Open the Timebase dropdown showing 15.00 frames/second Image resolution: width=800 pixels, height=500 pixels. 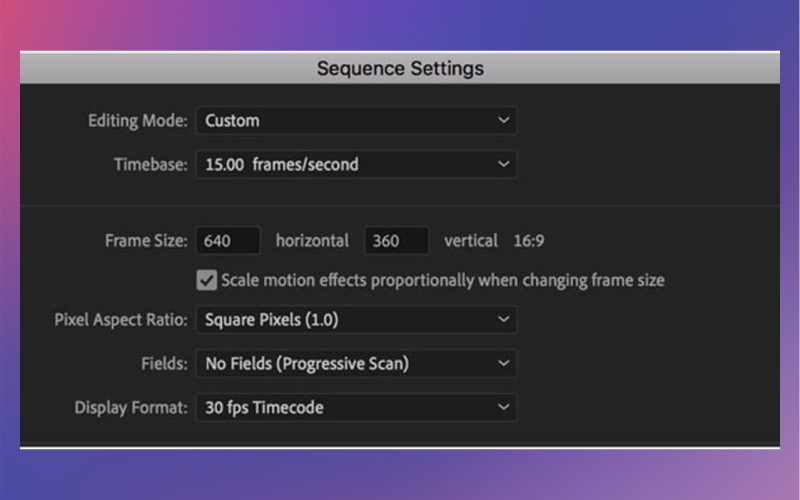(x=356, y=164)
